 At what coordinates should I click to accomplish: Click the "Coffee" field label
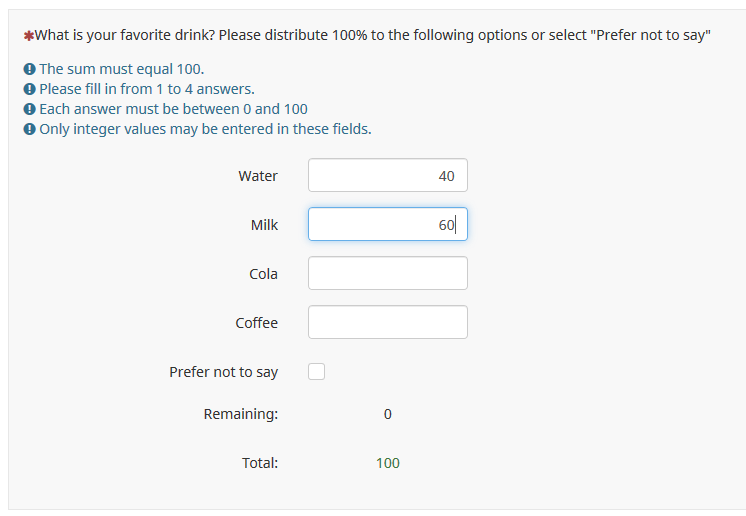(x=257, y=323)
